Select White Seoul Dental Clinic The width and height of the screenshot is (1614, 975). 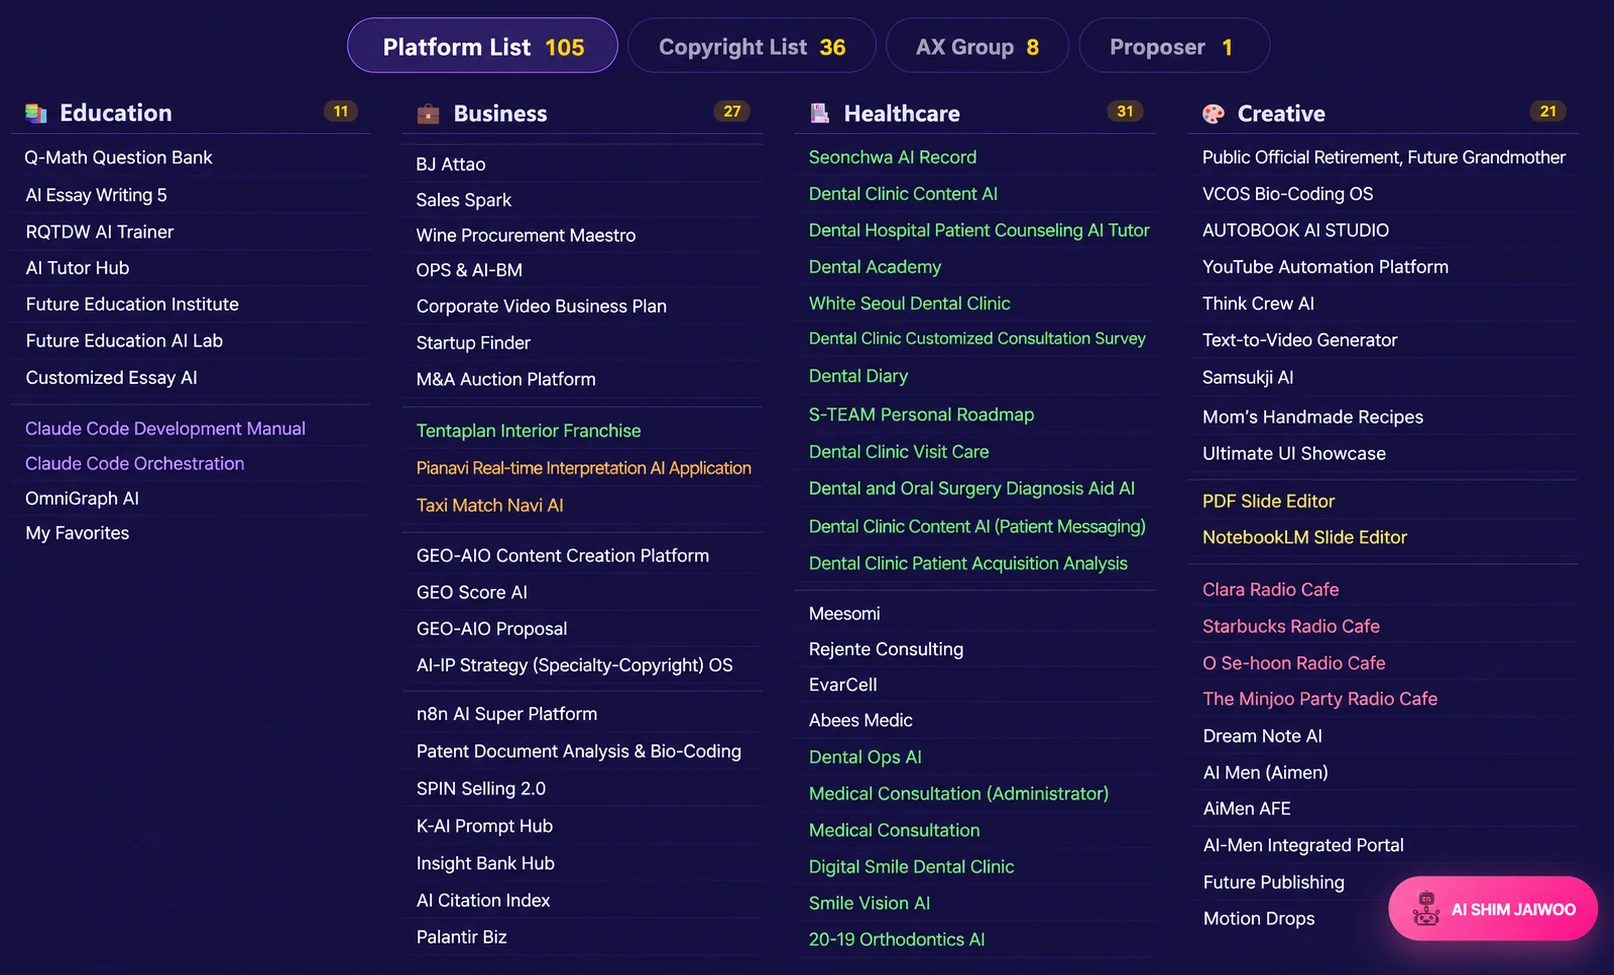point(910,303)
